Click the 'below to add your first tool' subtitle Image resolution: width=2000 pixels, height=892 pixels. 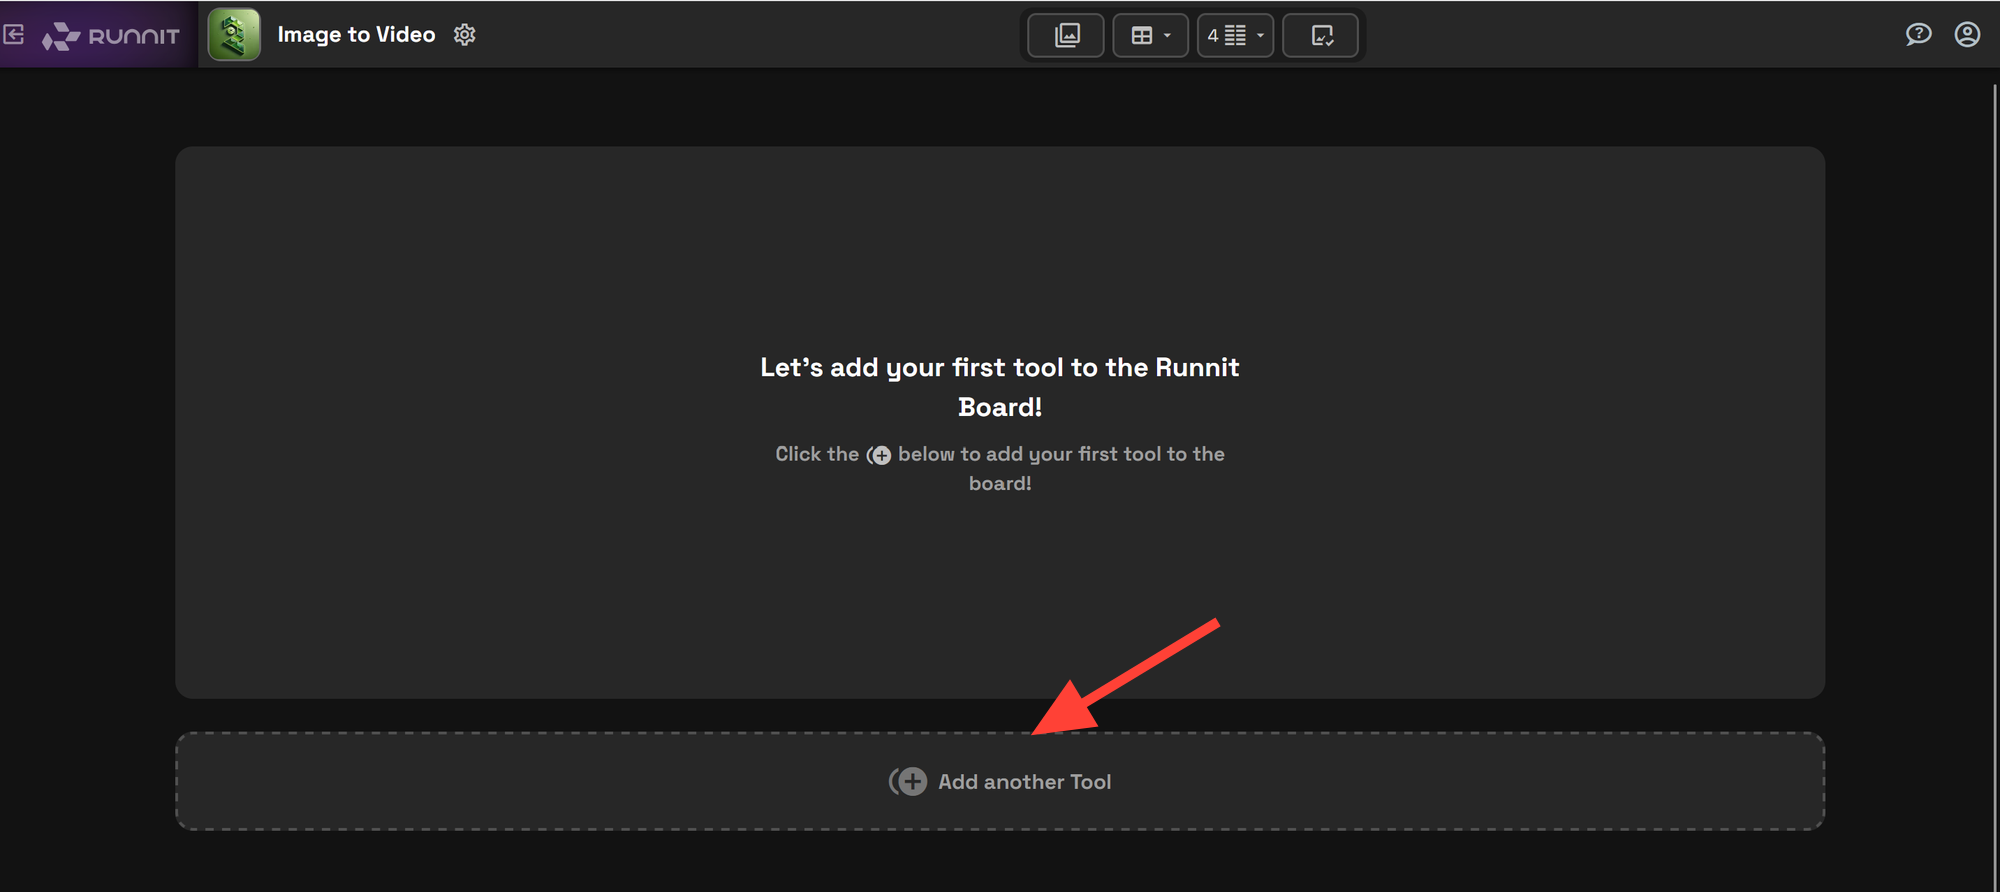[x=1000, y=468]
